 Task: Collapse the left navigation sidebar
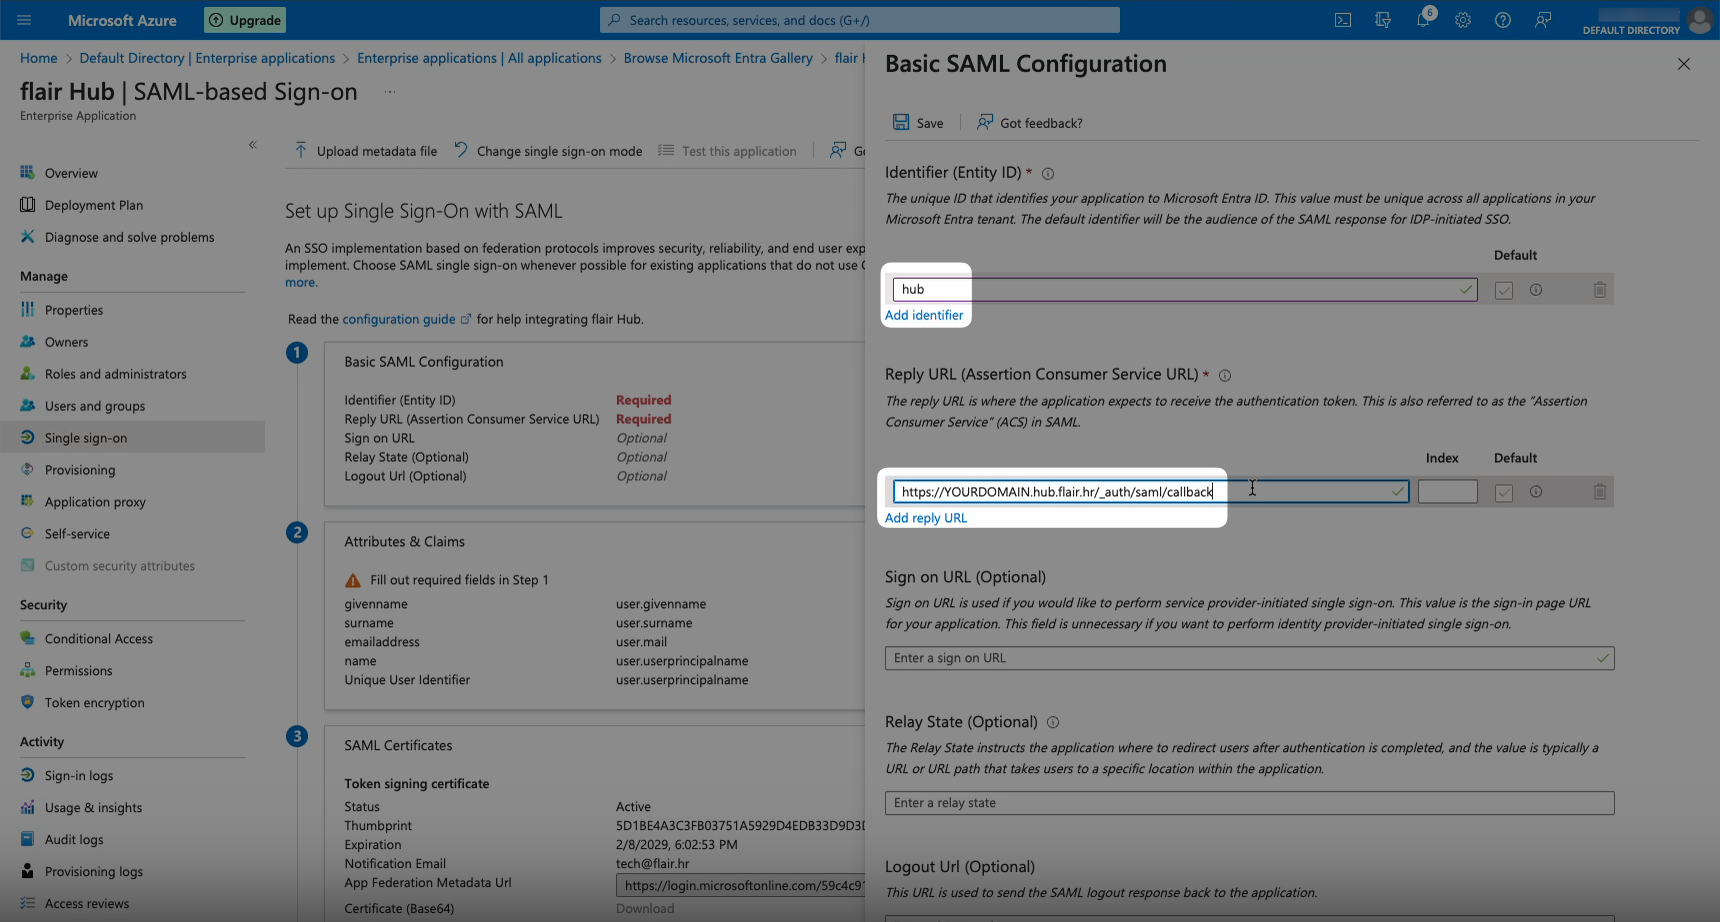coord(253,145)
